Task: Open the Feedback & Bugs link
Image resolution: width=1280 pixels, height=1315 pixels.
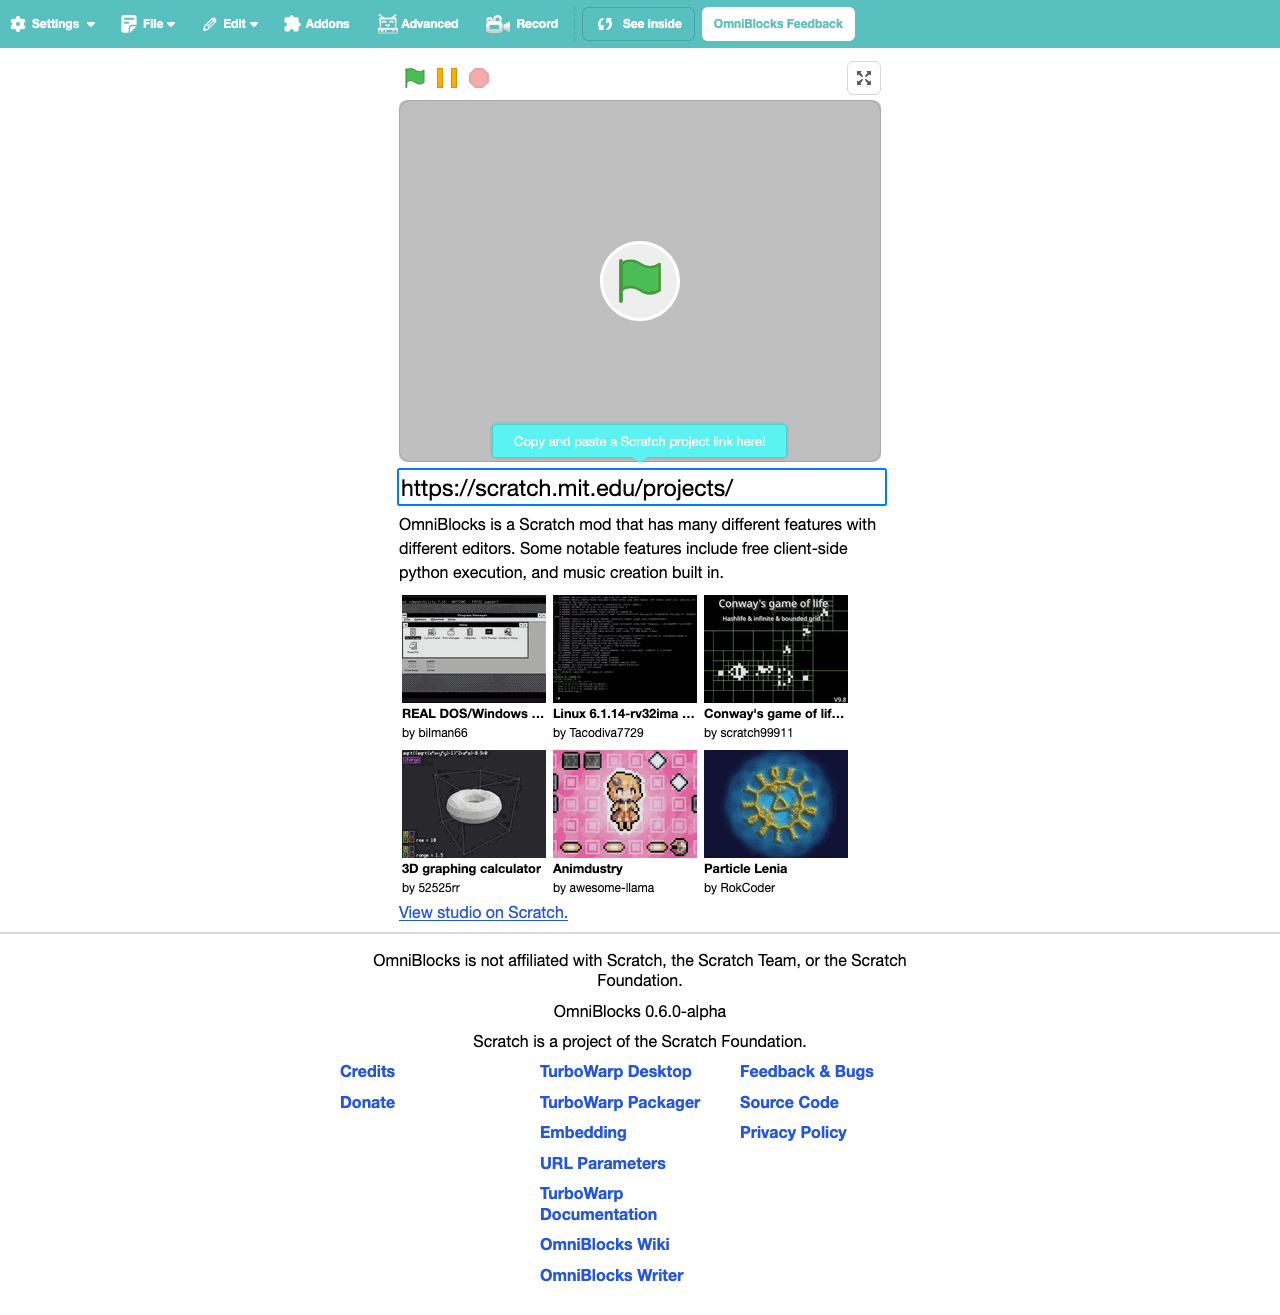Action: [x=807, y=1072]
